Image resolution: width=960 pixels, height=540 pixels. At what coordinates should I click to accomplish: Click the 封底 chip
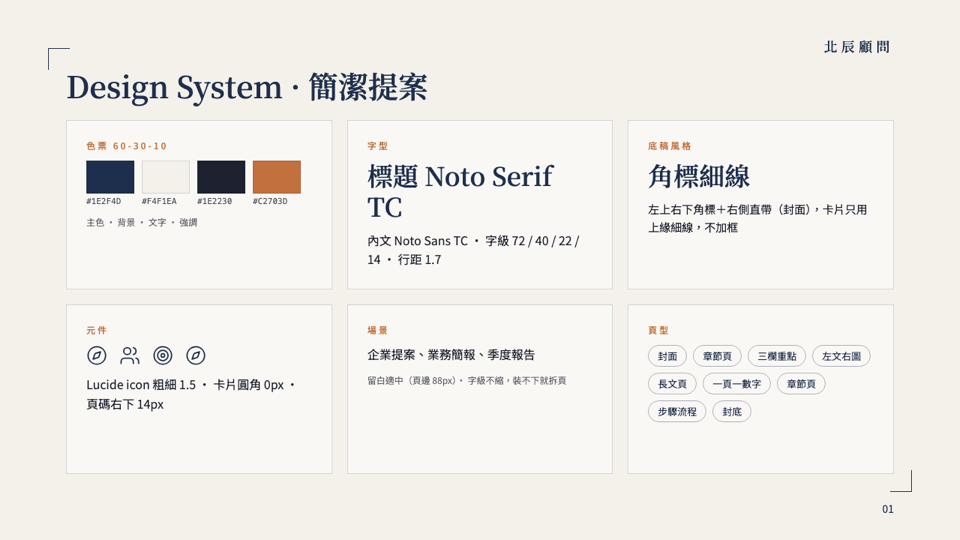[x=732, y=411]
